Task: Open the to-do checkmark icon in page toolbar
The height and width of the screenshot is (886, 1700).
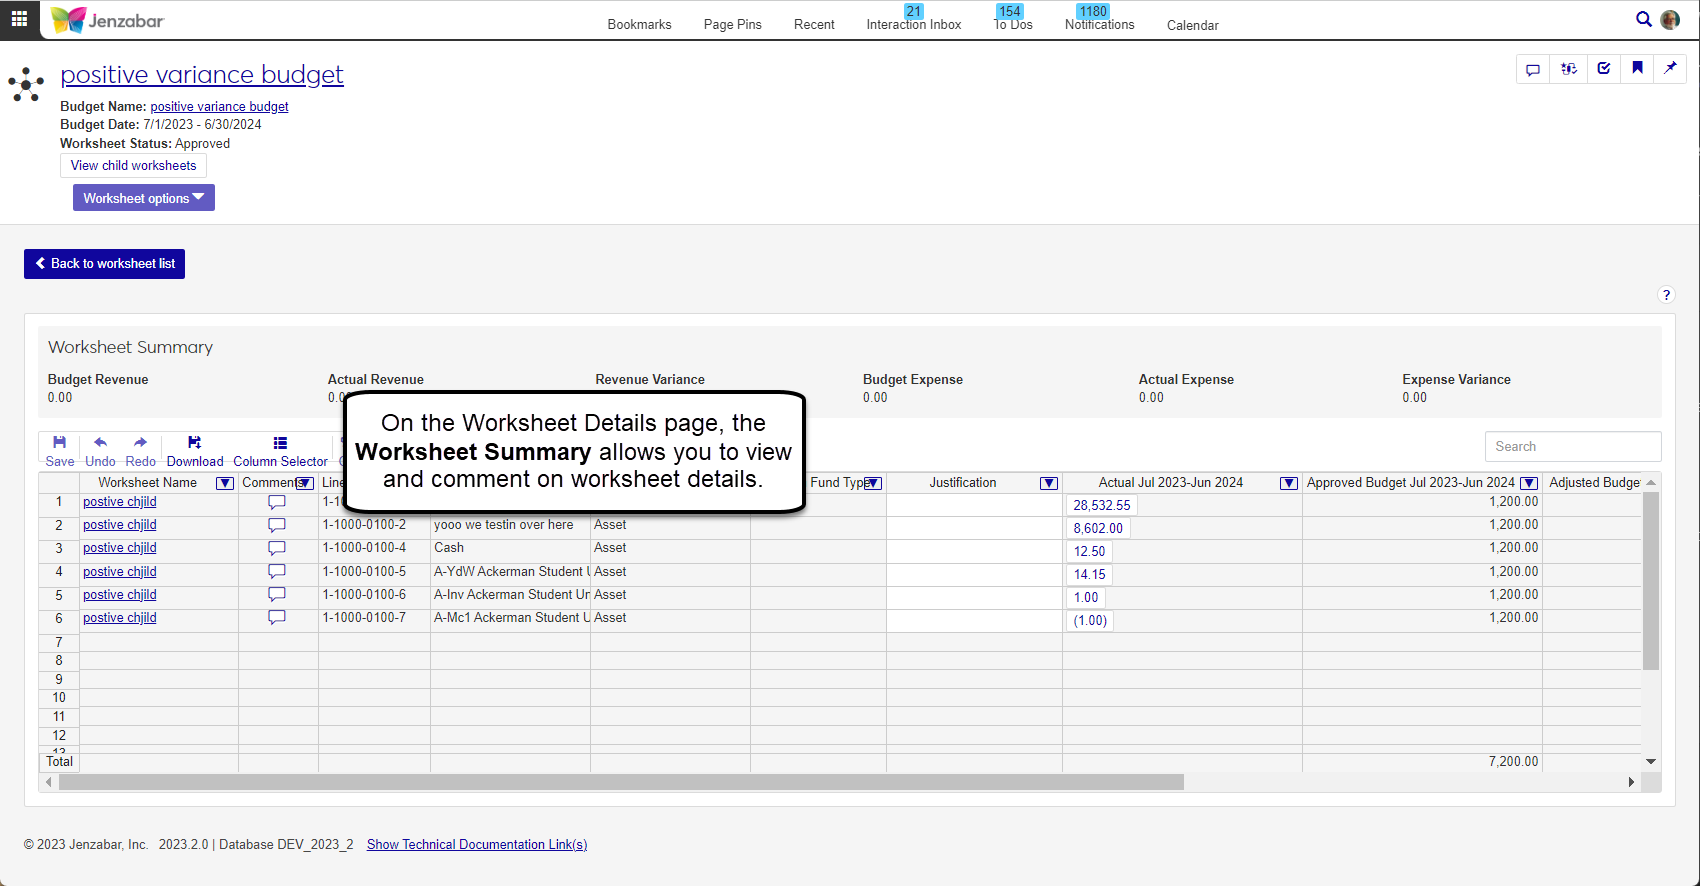Action: [x=1604, y=69]
